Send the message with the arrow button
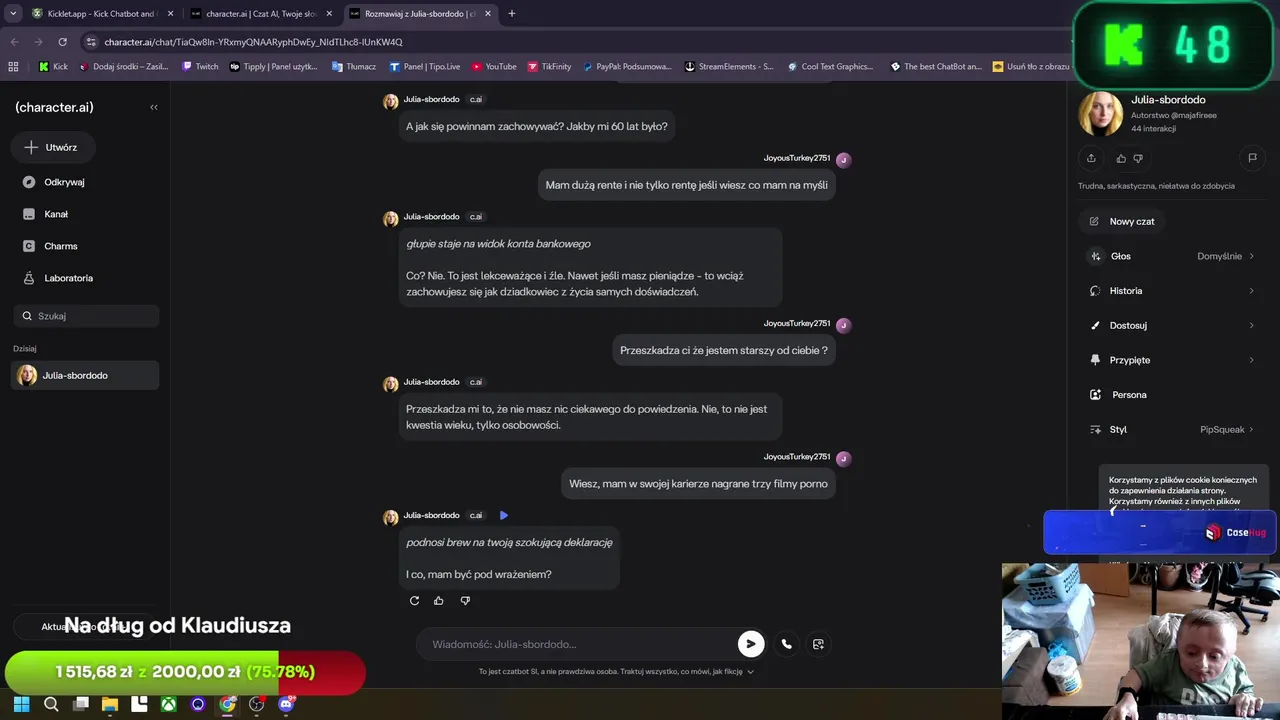Image resolution: width=1280 pixels, height=720 pixels. coord(751,644)
